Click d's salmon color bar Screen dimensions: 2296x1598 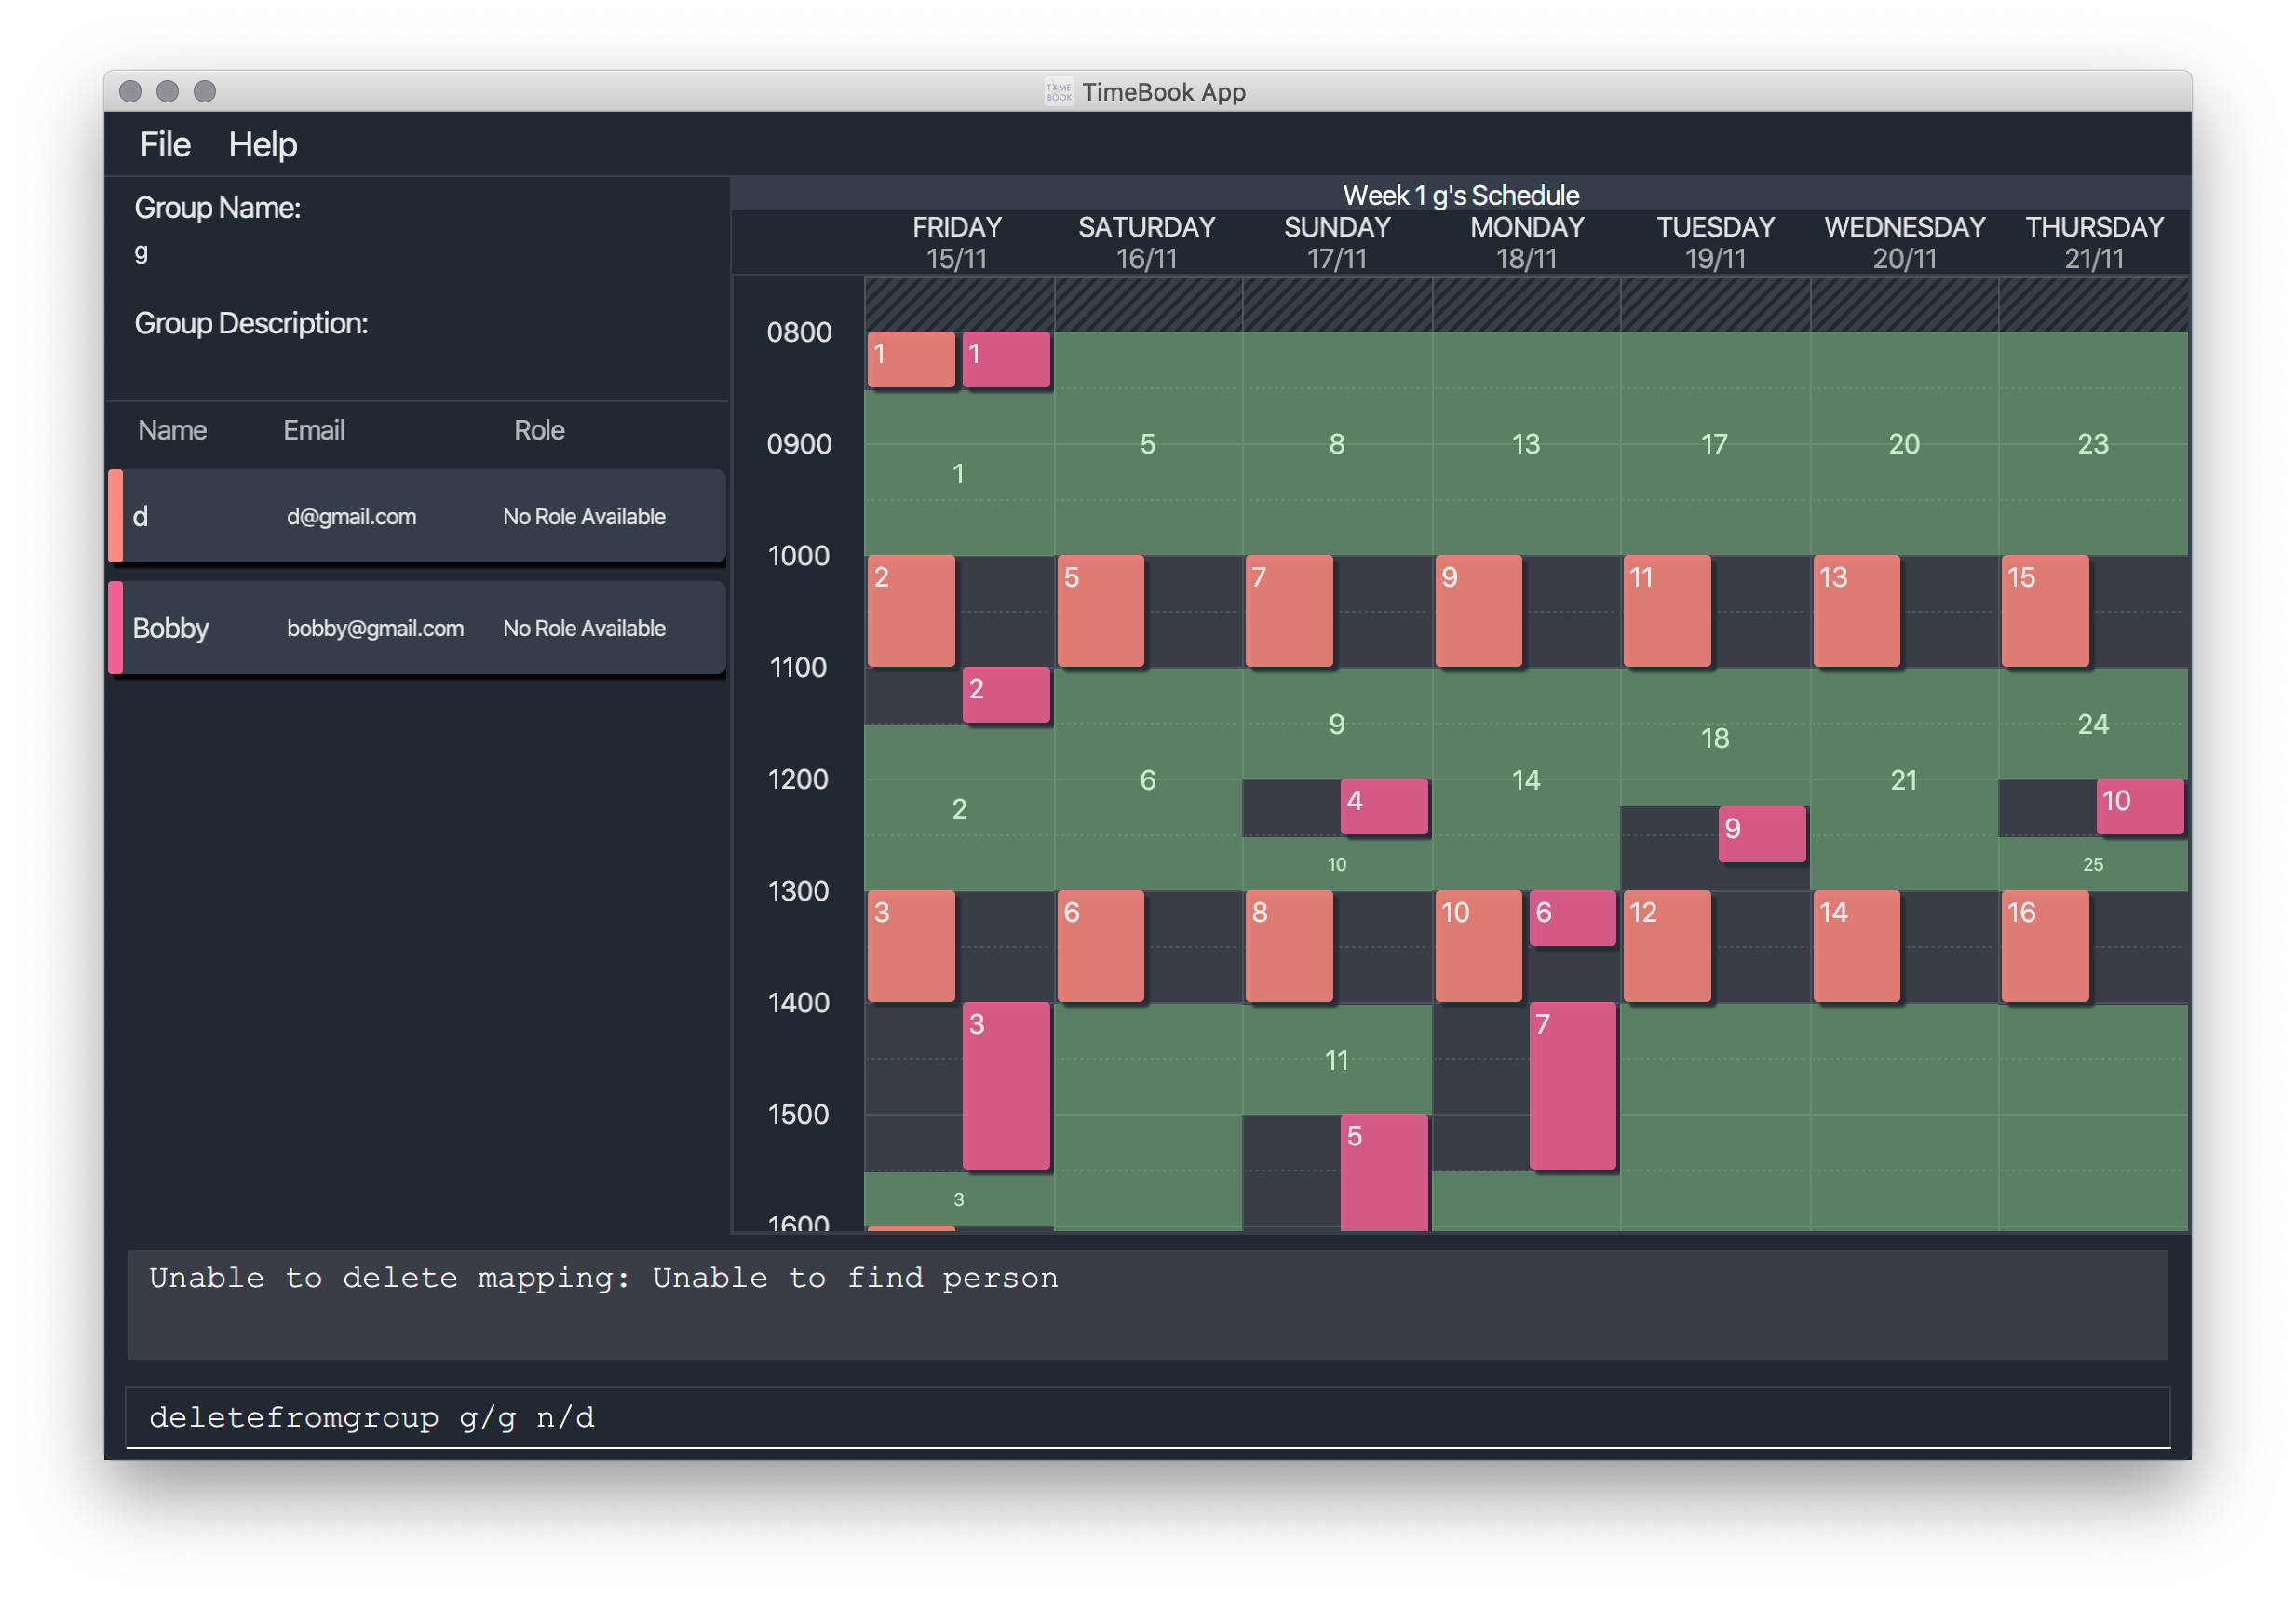(x=115, y=516)
